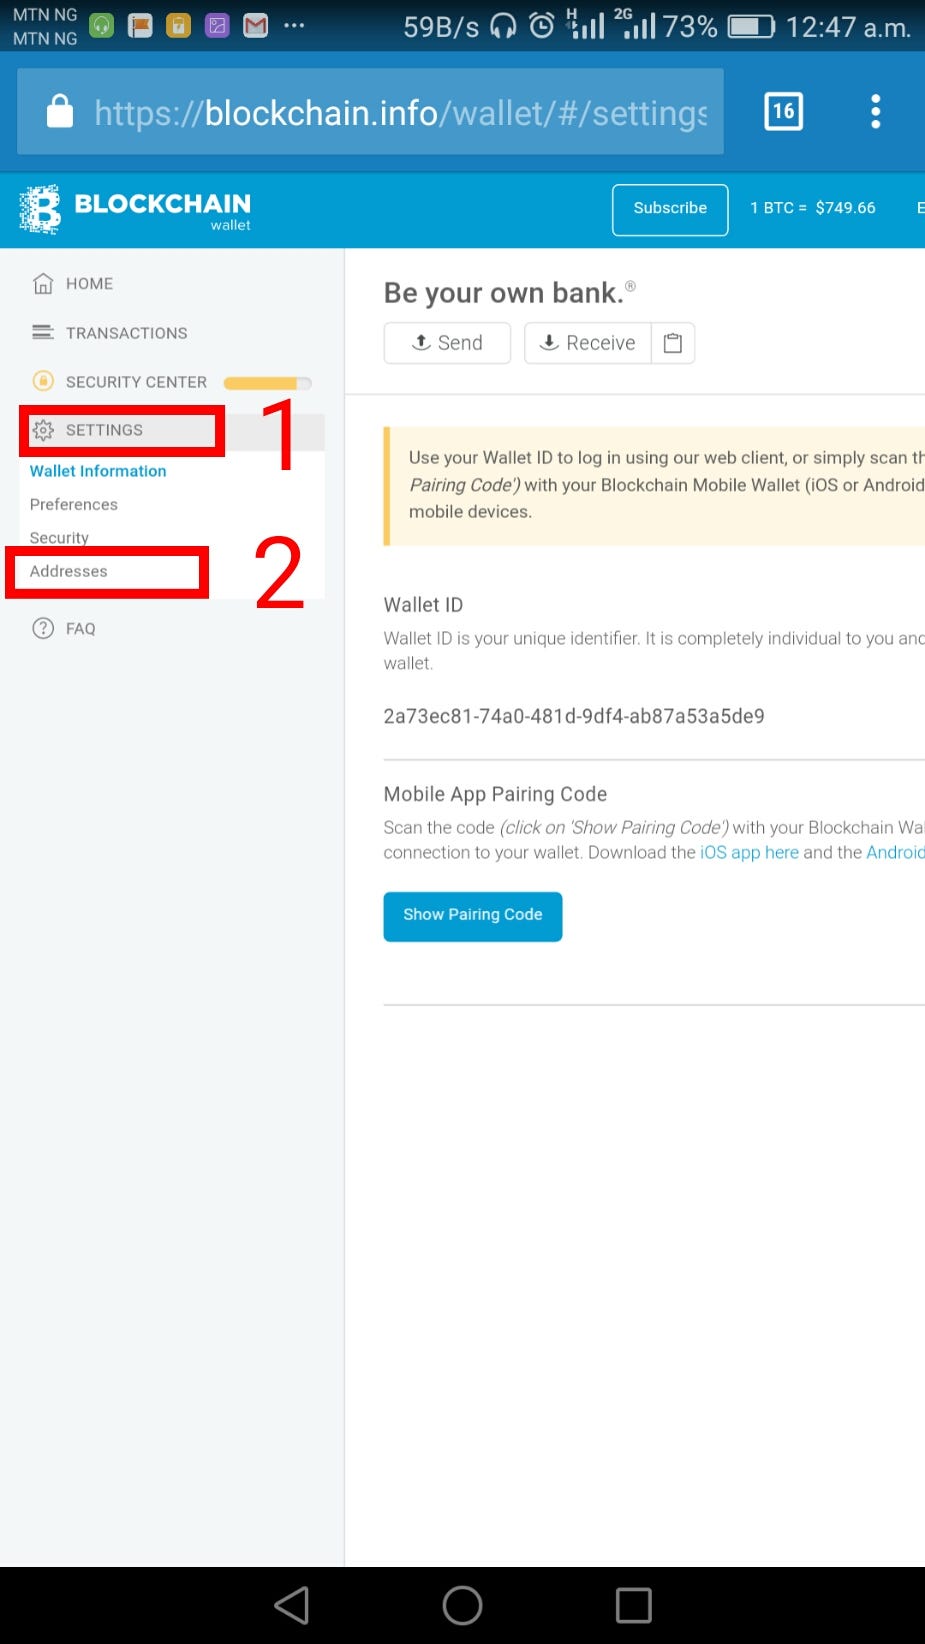Select Preferences under Settings
The image size is (925, 1644).
[x=74, y=505]
